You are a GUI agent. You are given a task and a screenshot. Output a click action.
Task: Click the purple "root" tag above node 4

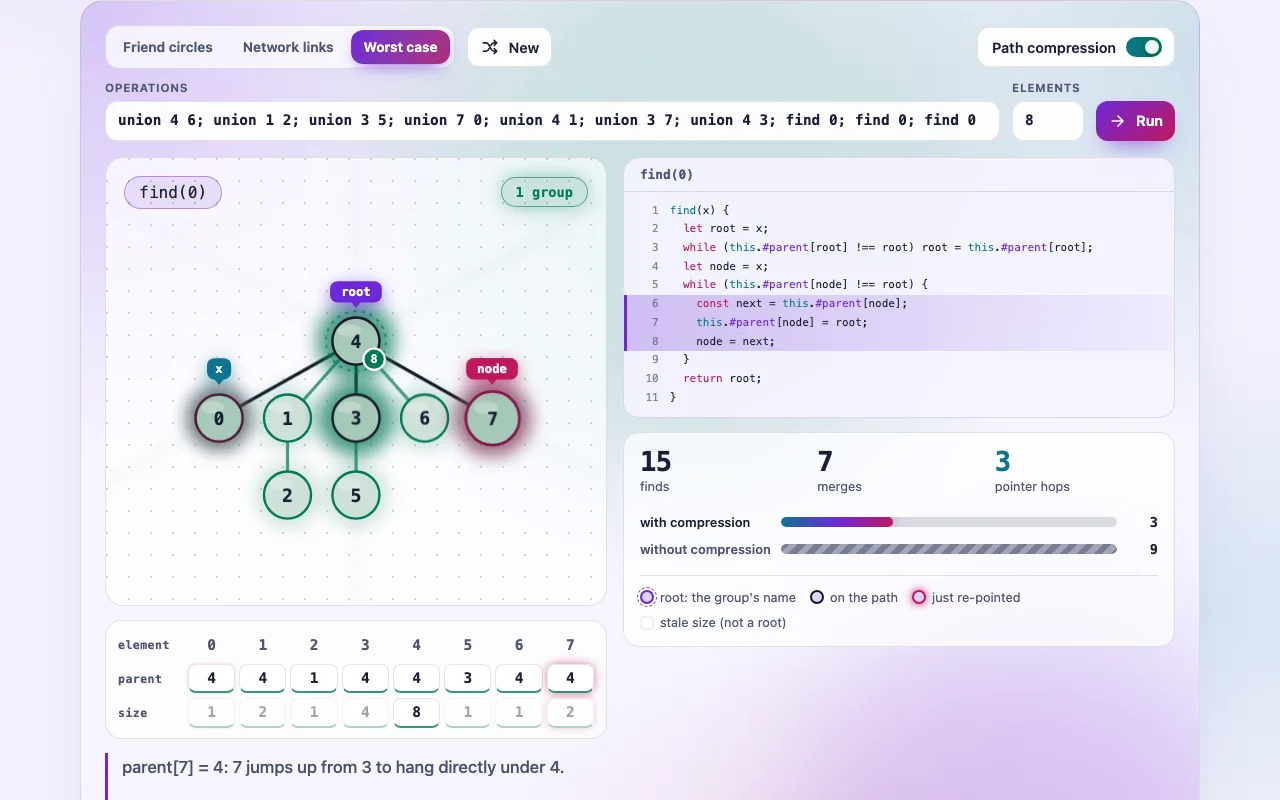pos(356,292)
